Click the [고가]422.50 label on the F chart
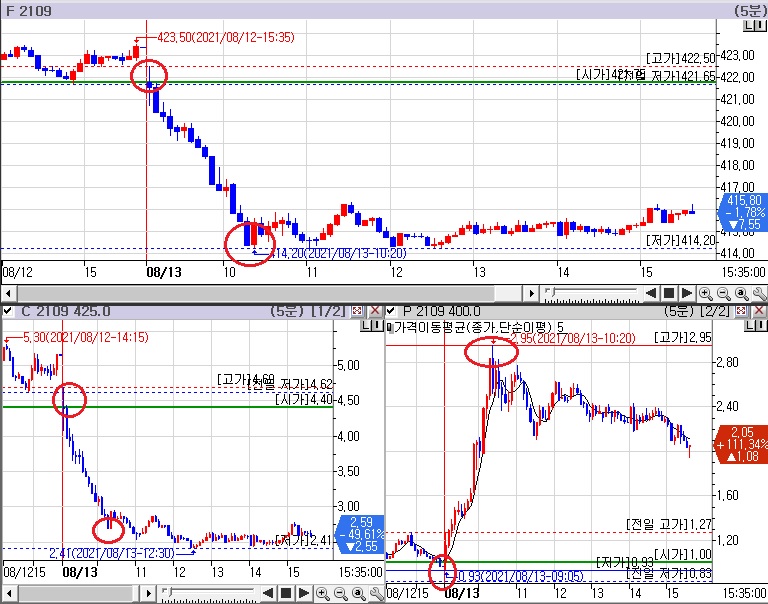 681,58
